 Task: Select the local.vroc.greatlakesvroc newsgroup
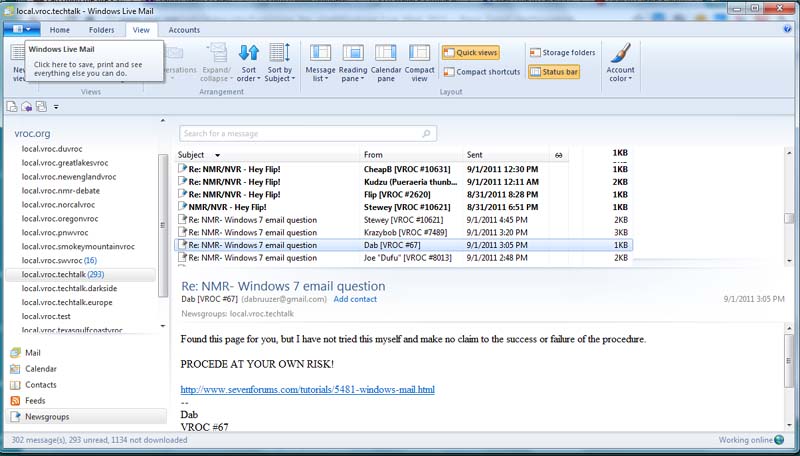[65, 163]
